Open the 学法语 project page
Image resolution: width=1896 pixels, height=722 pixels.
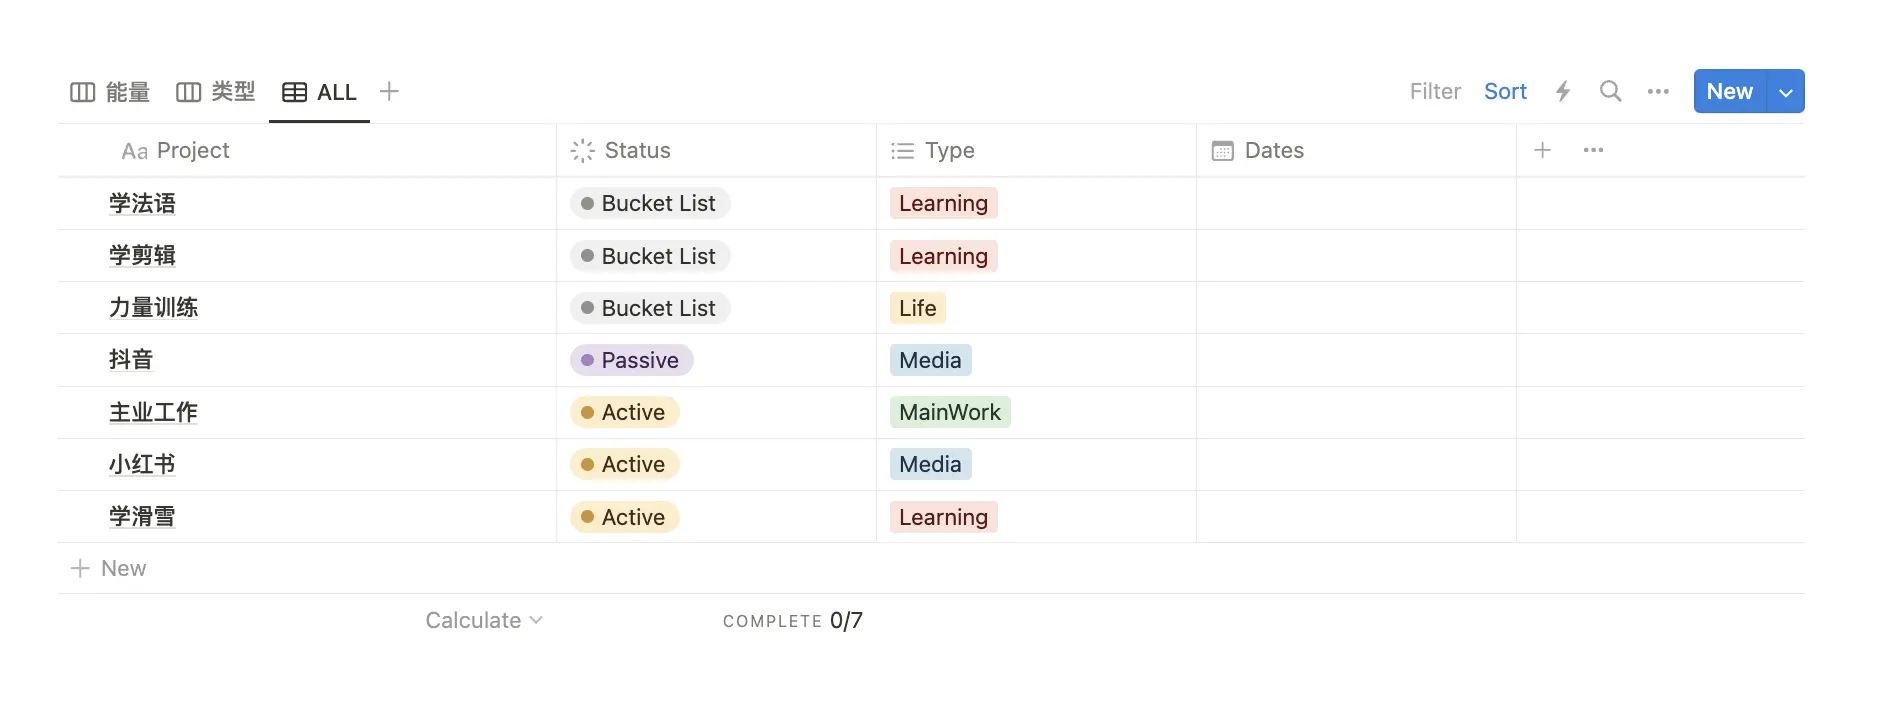pyautogui.click(x=143, y=204)
